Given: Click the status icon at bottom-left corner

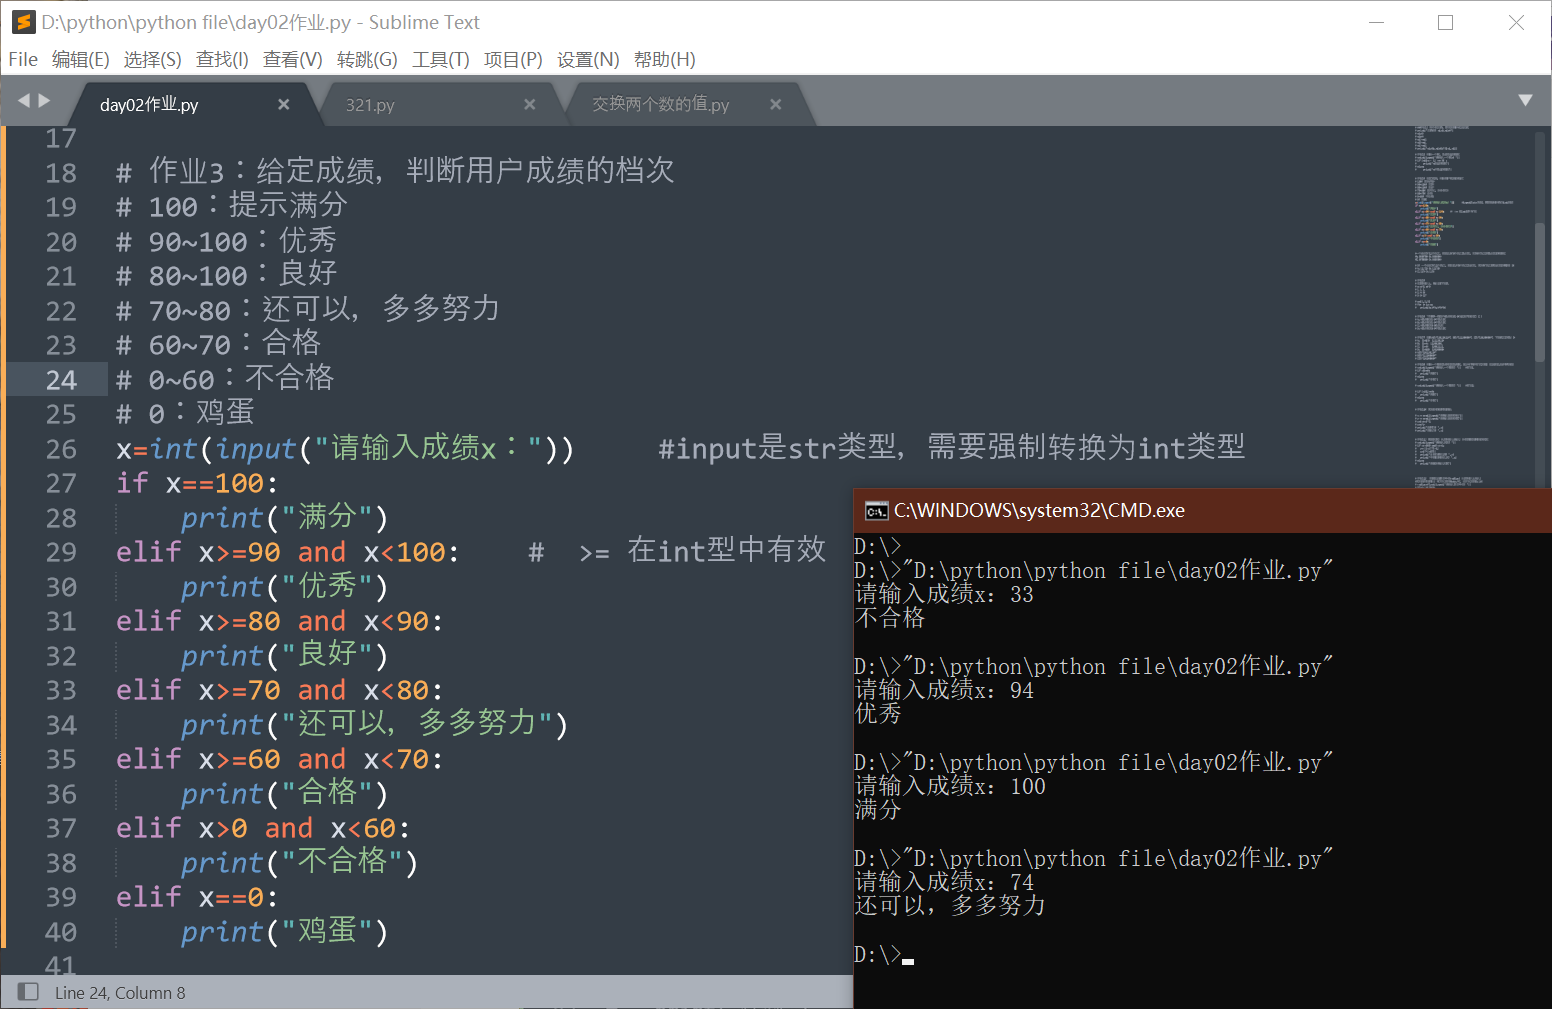Looking at the screenshot, I should pos(28,991).
